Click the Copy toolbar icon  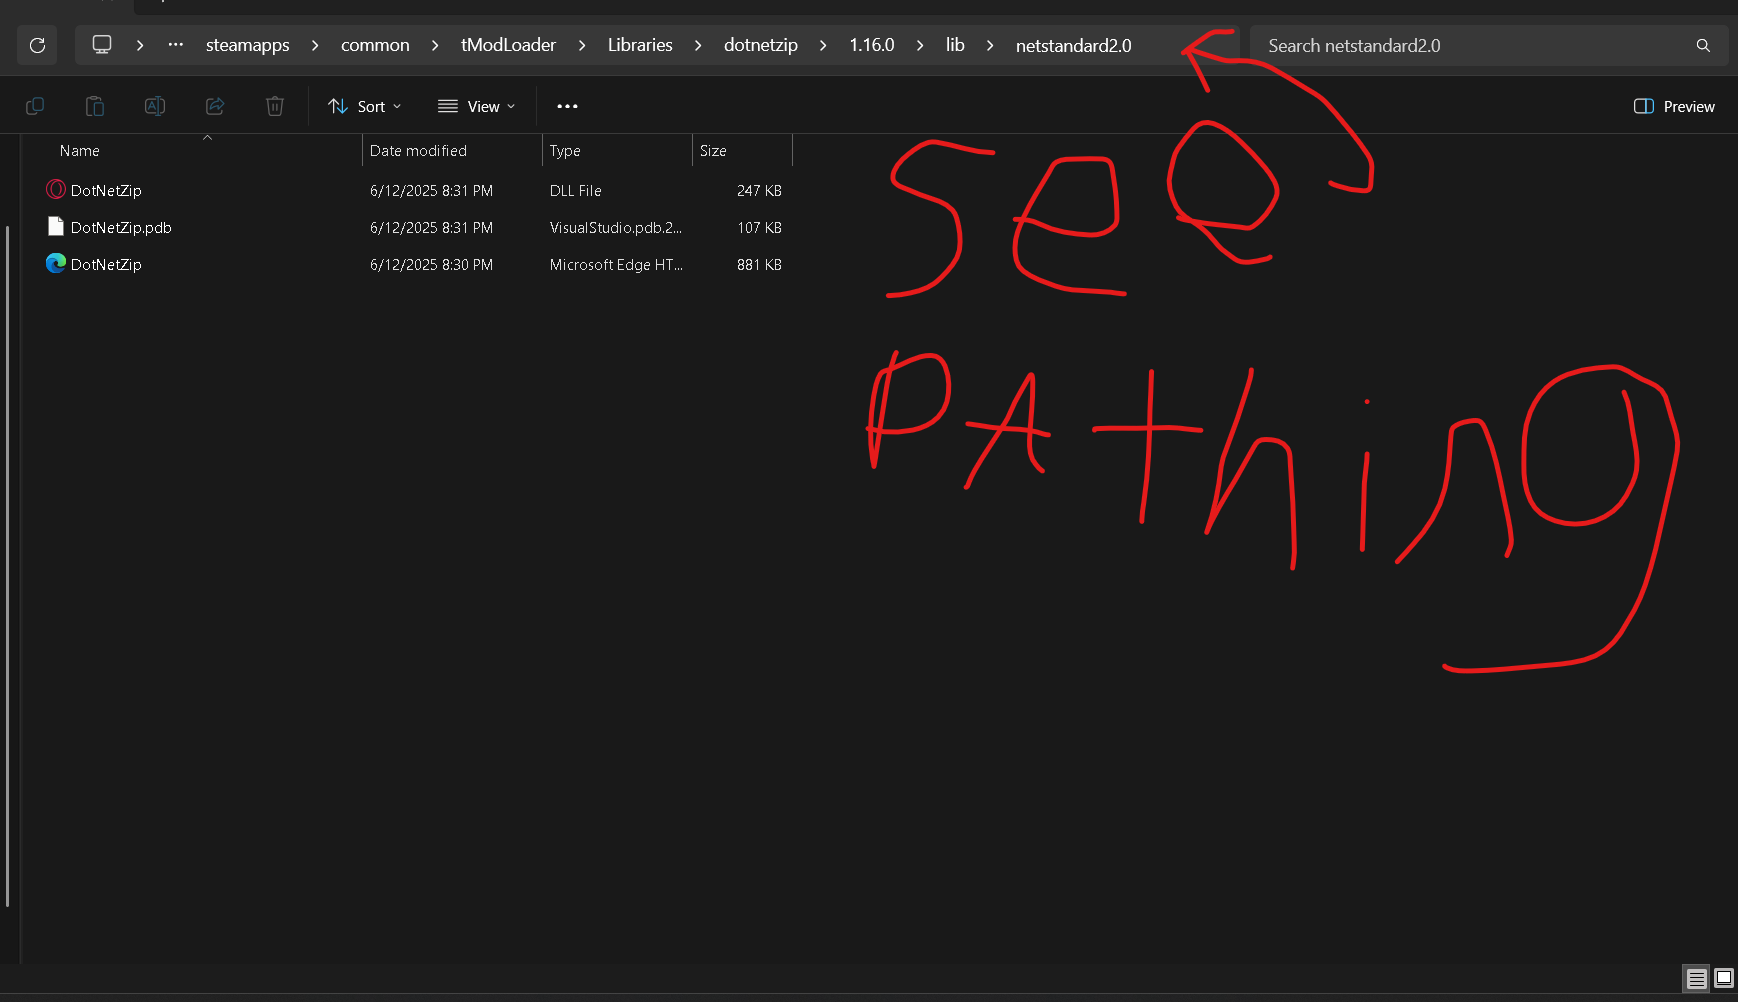[35, 106]
